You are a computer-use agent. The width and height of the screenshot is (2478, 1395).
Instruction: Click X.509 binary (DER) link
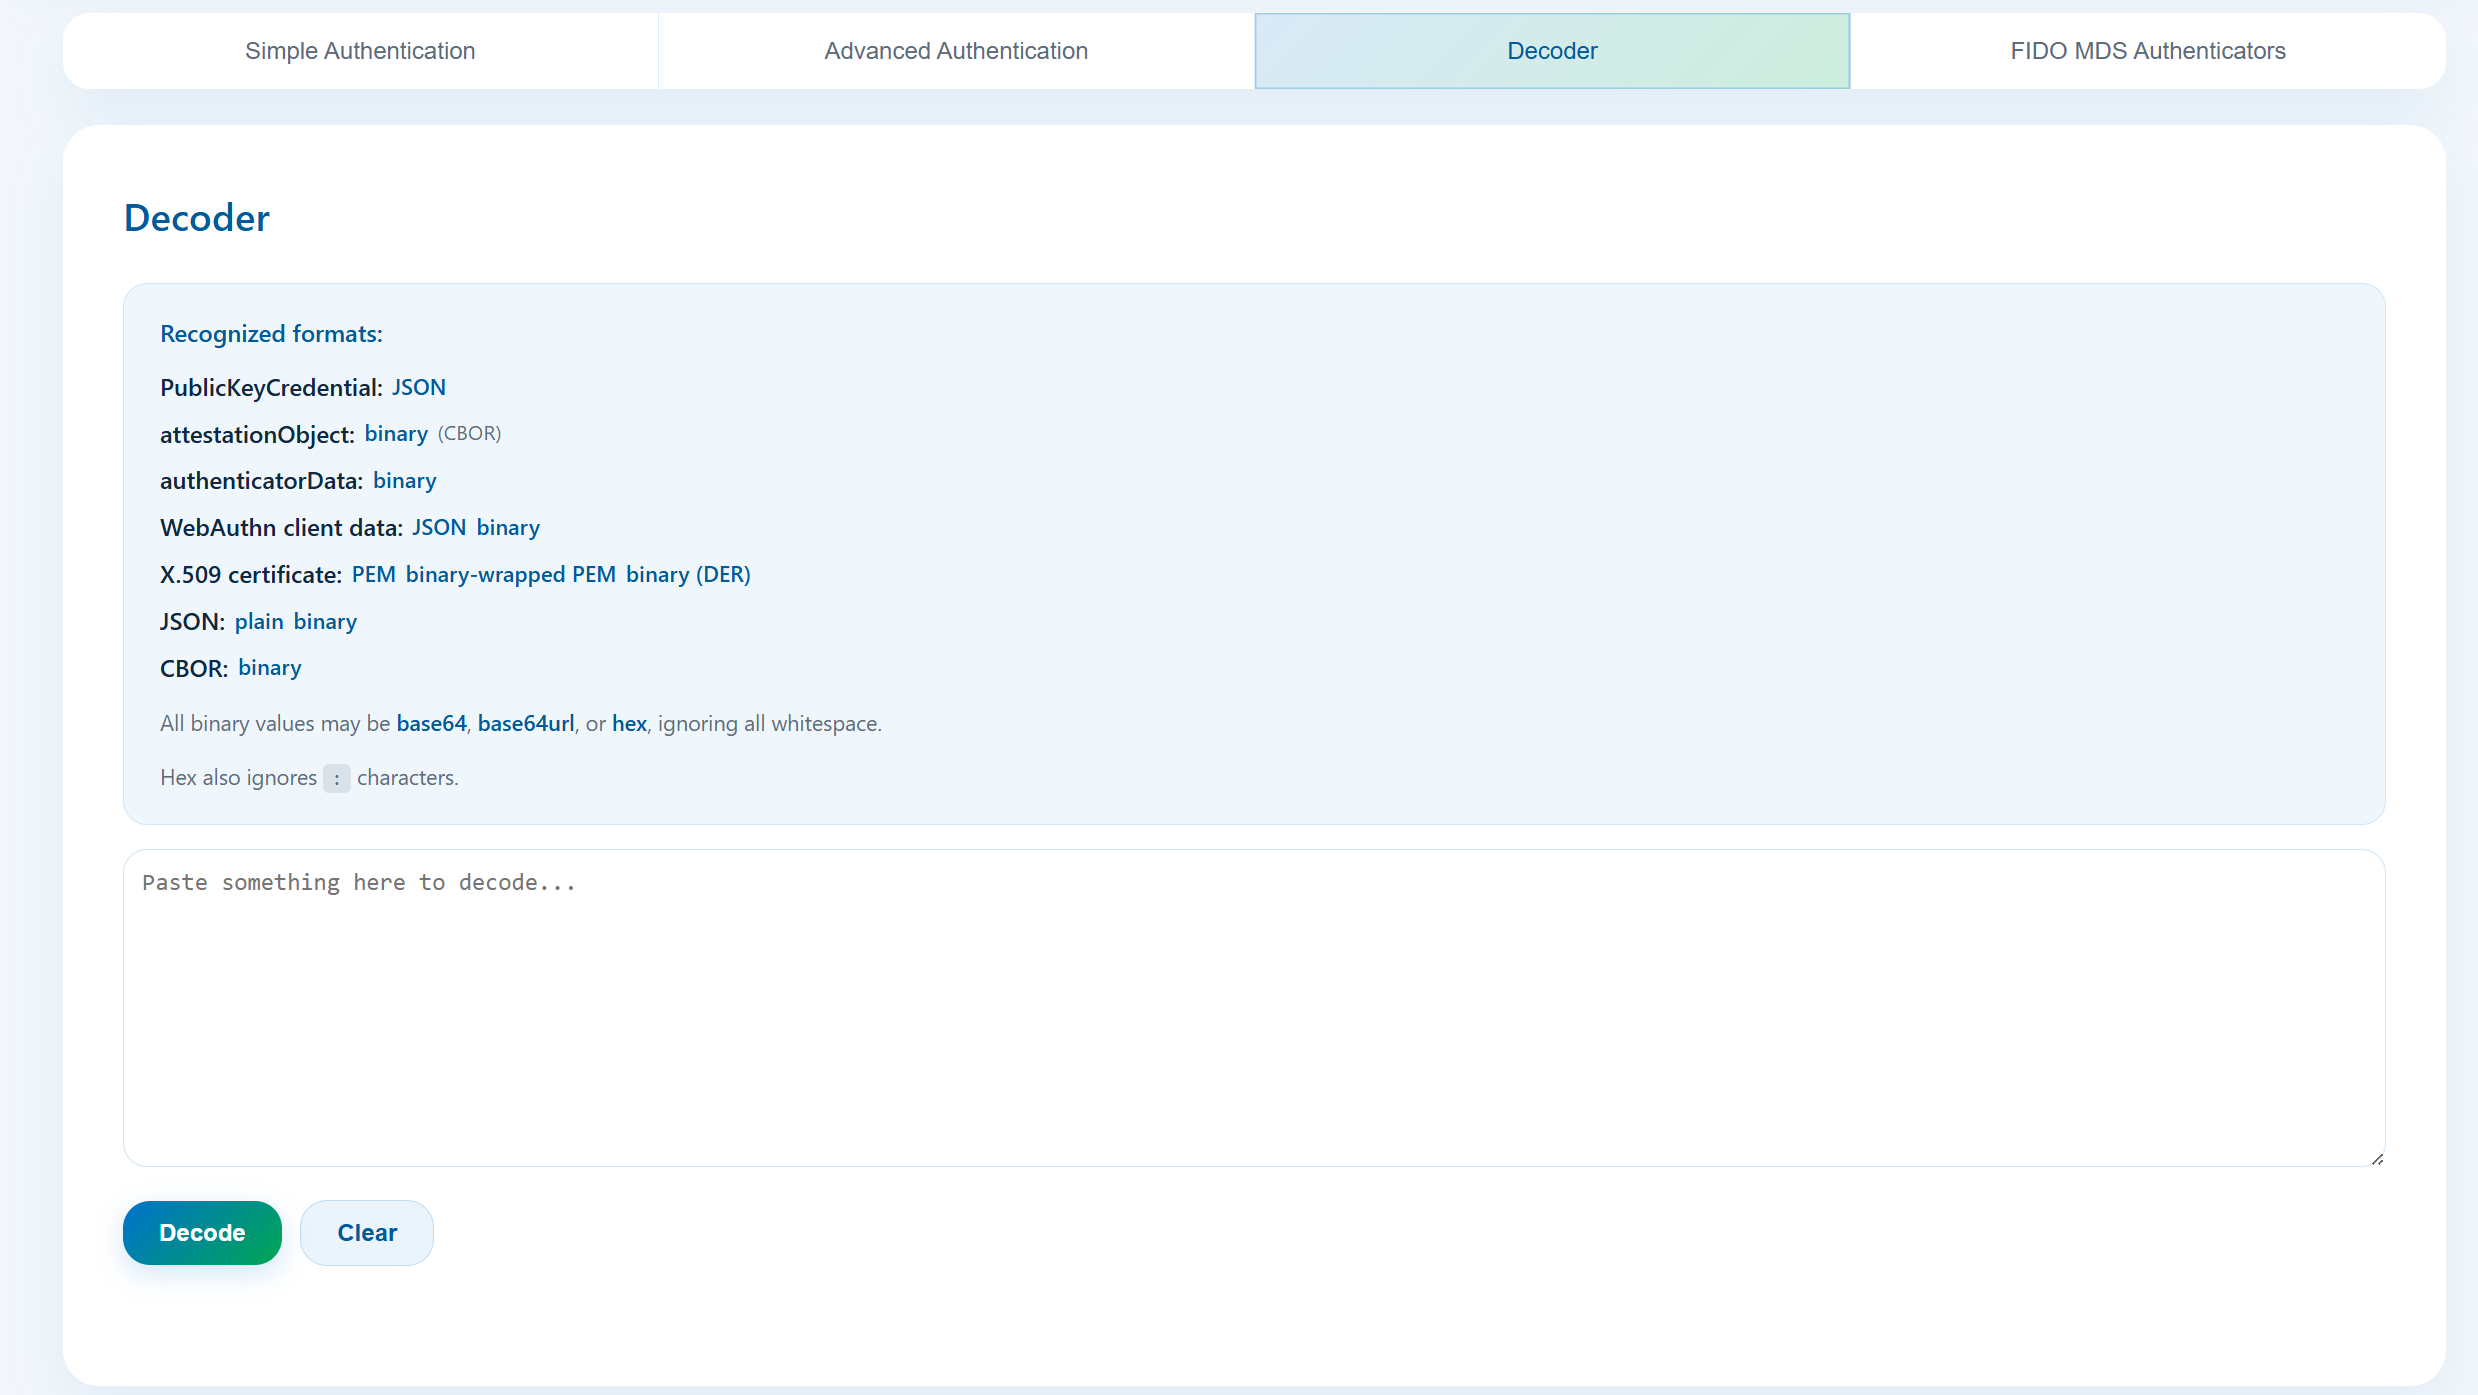pyautogui.click(x=688, y=575)
